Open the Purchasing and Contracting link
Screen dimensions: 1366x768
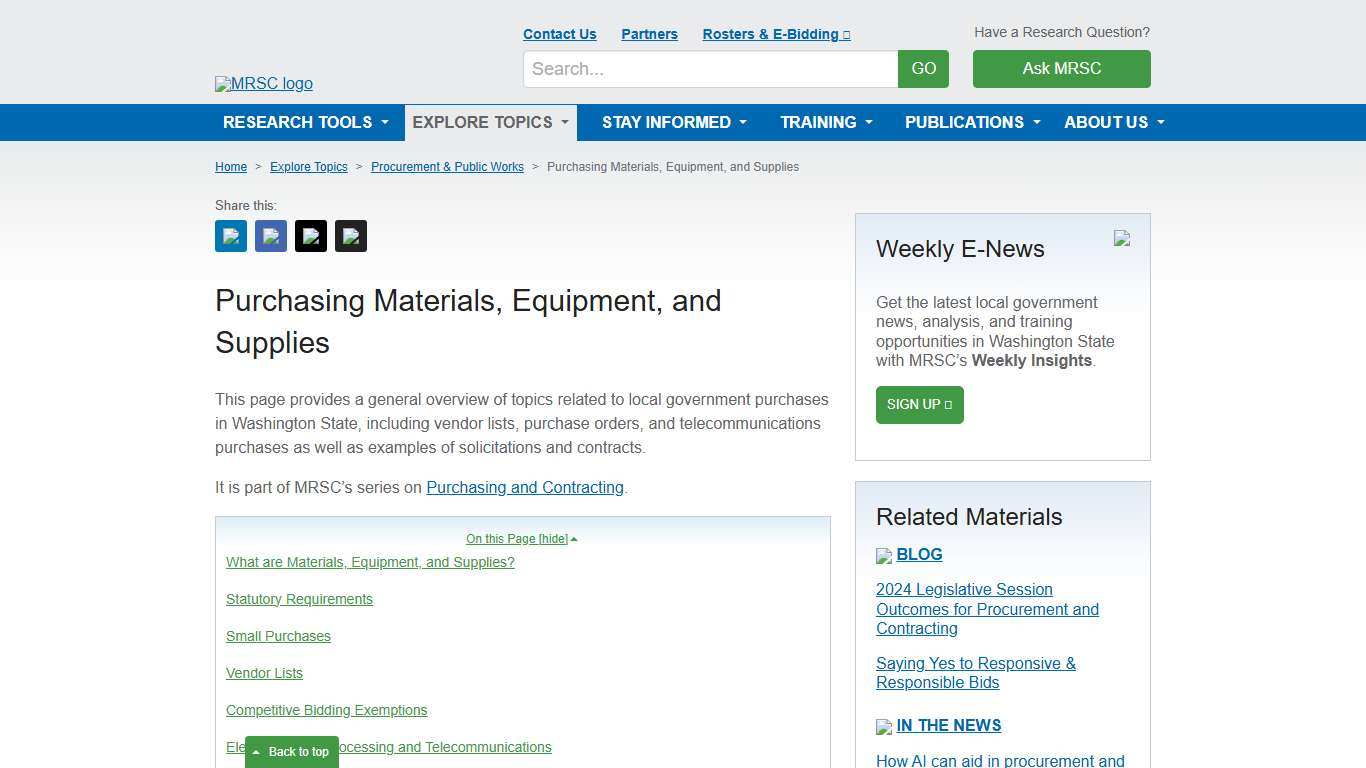tap(525, 487)
